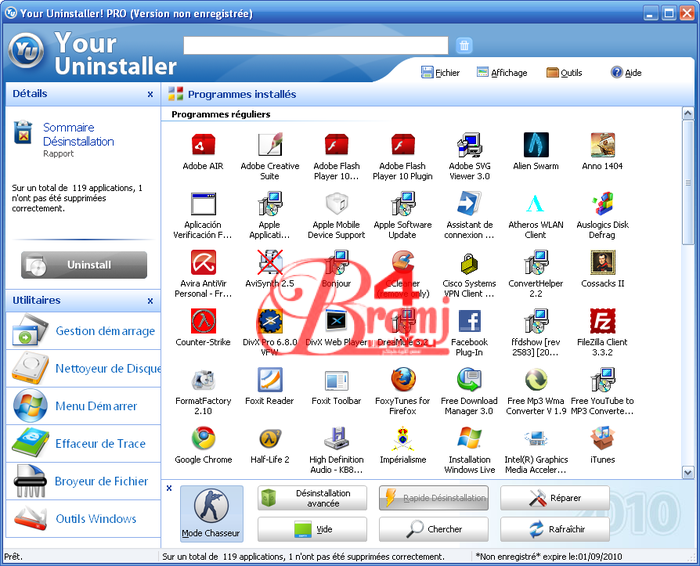Select the Facebook Plug-In icon
The image size is (700, 566).
469,321
